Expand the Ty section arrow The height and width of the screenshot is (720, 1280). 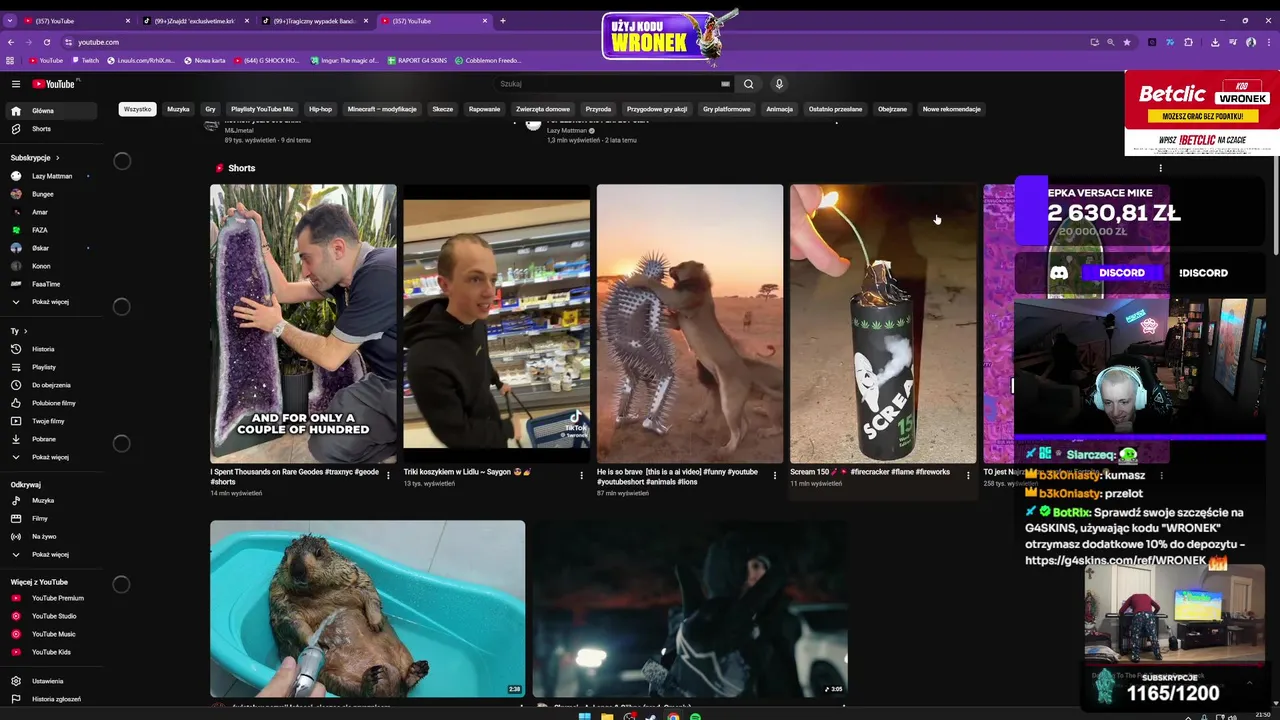point(25,331)
